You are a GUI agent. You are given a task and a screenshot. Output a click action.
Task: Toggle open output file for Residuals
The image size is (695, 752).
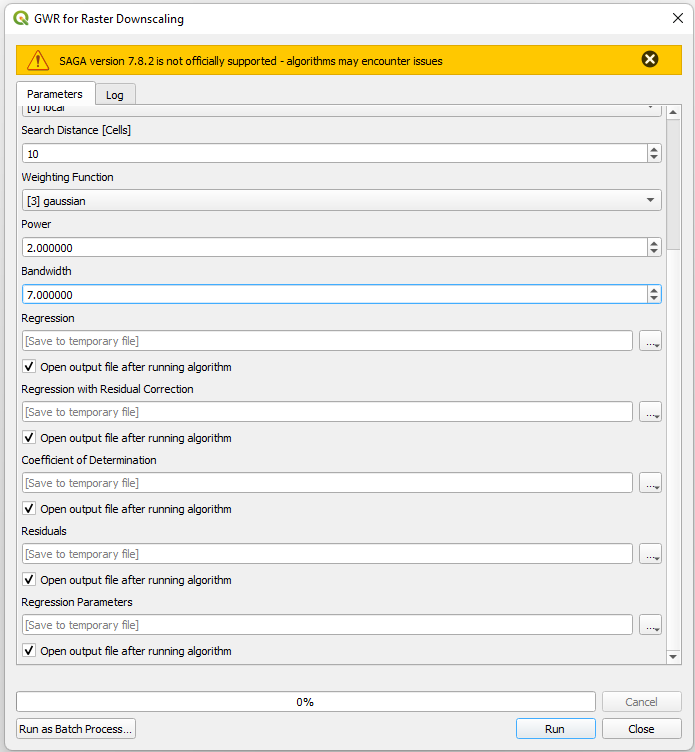click(29, 580)
